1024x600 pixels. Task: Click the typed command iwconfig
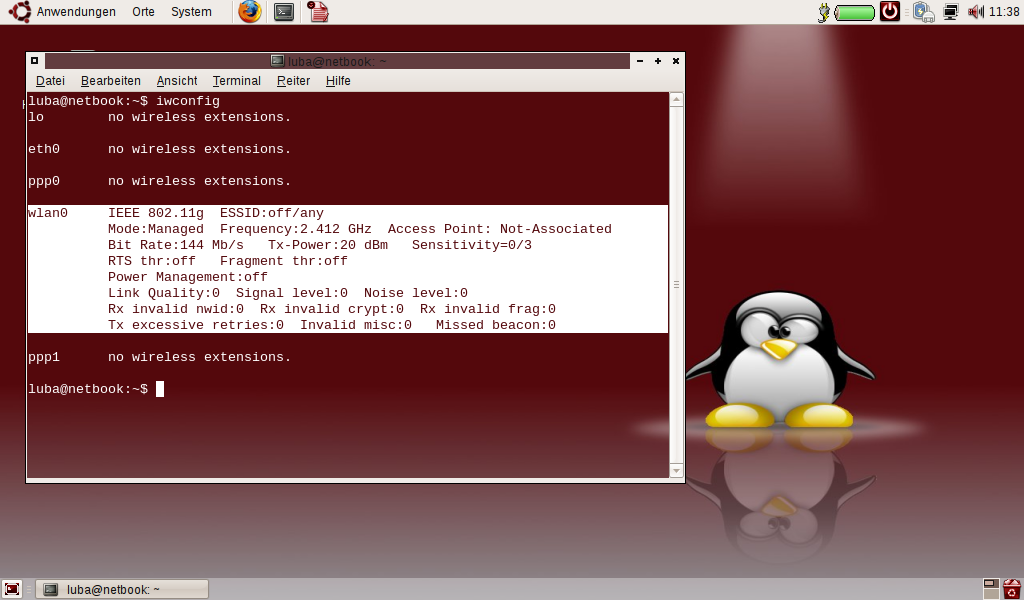coord(187,101)
